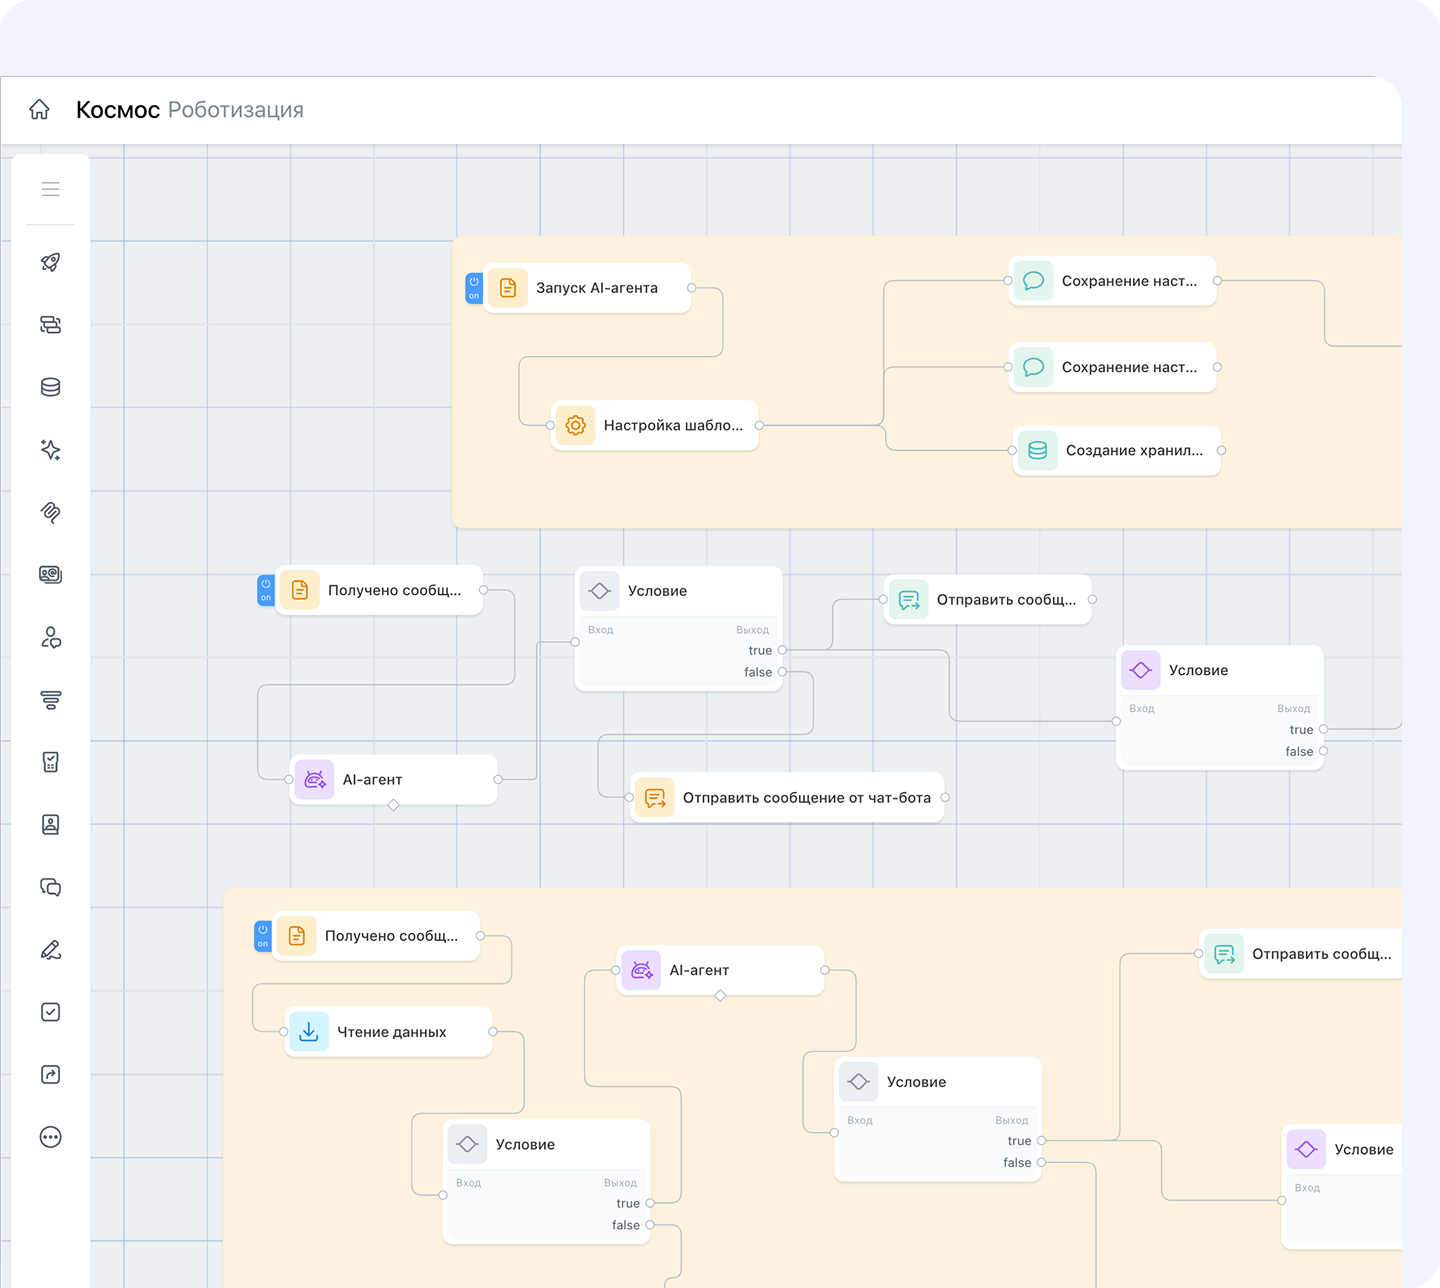Open the rocket icon in the sidebar
Viewport: 1440px width, 1288px height.
tap(50, 262)
